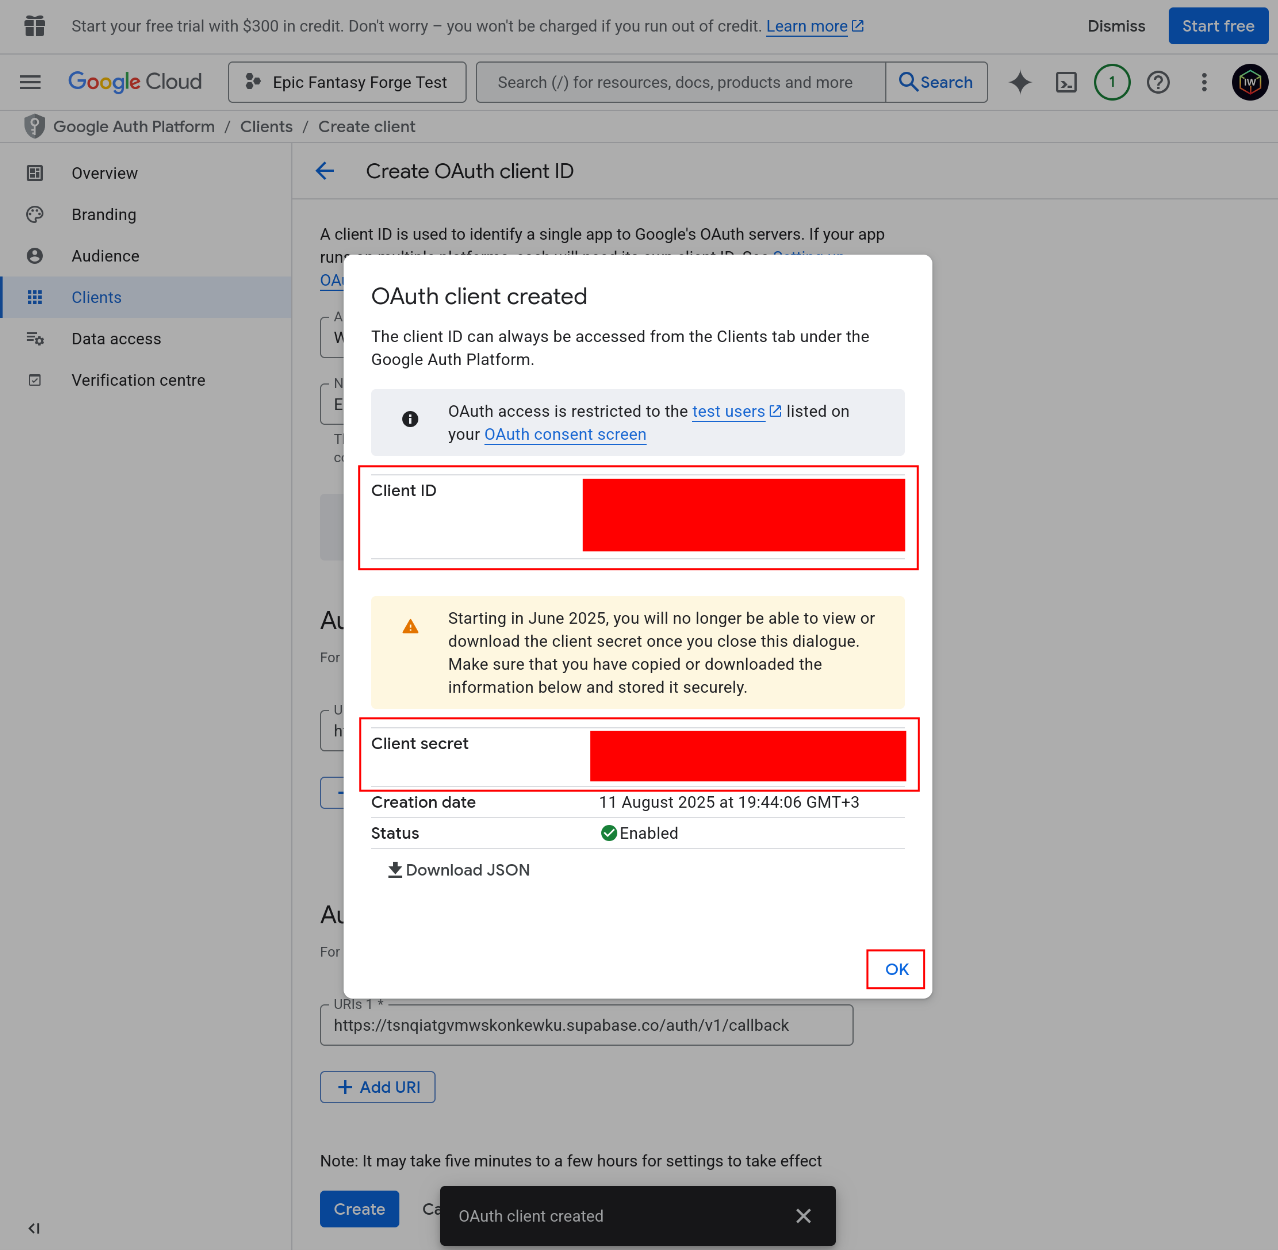
Task: Click OK to close the OAuth dialog
Action: click(x=895, y=969)
